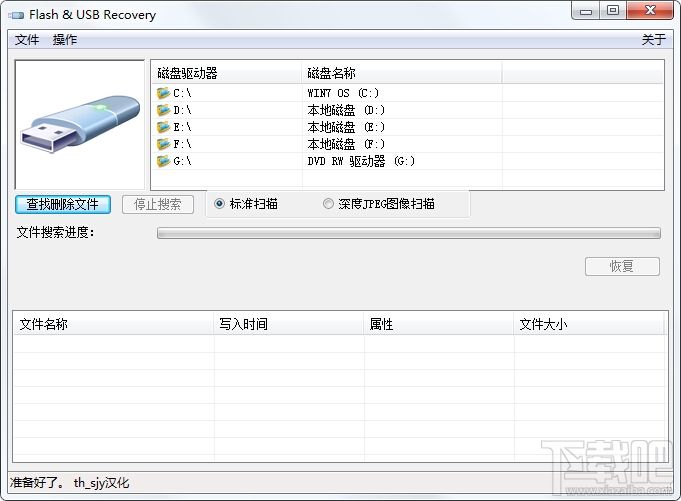Click the F:\ drive folder icon
This screenshot has height=501, width=681.
(x=163, y=144)
